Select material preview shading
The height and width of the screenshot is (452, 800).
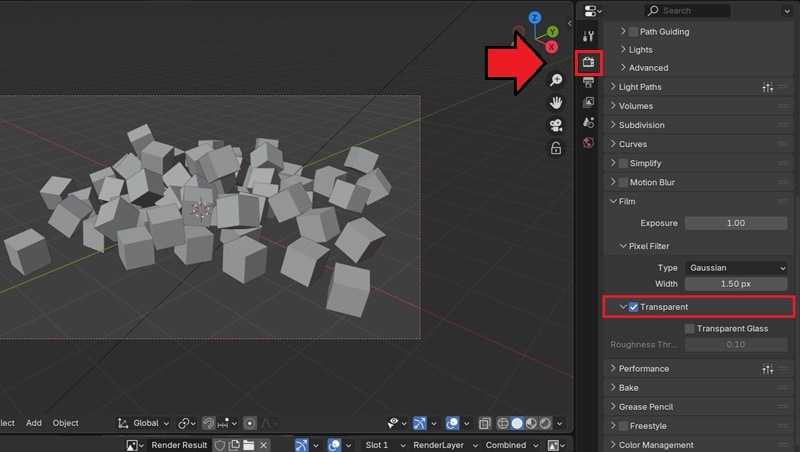pos(531,423)
